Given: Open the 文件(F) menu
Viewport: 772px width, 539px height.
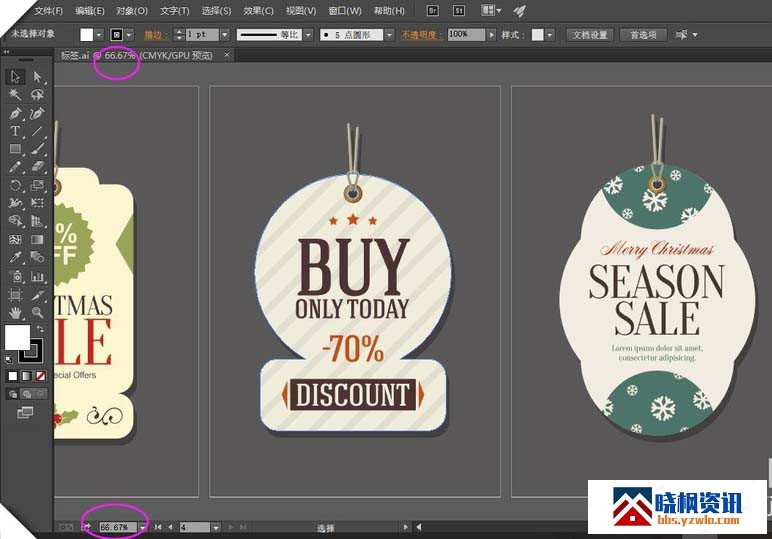Looking at the screenshot, I should [x=48, y=11].
